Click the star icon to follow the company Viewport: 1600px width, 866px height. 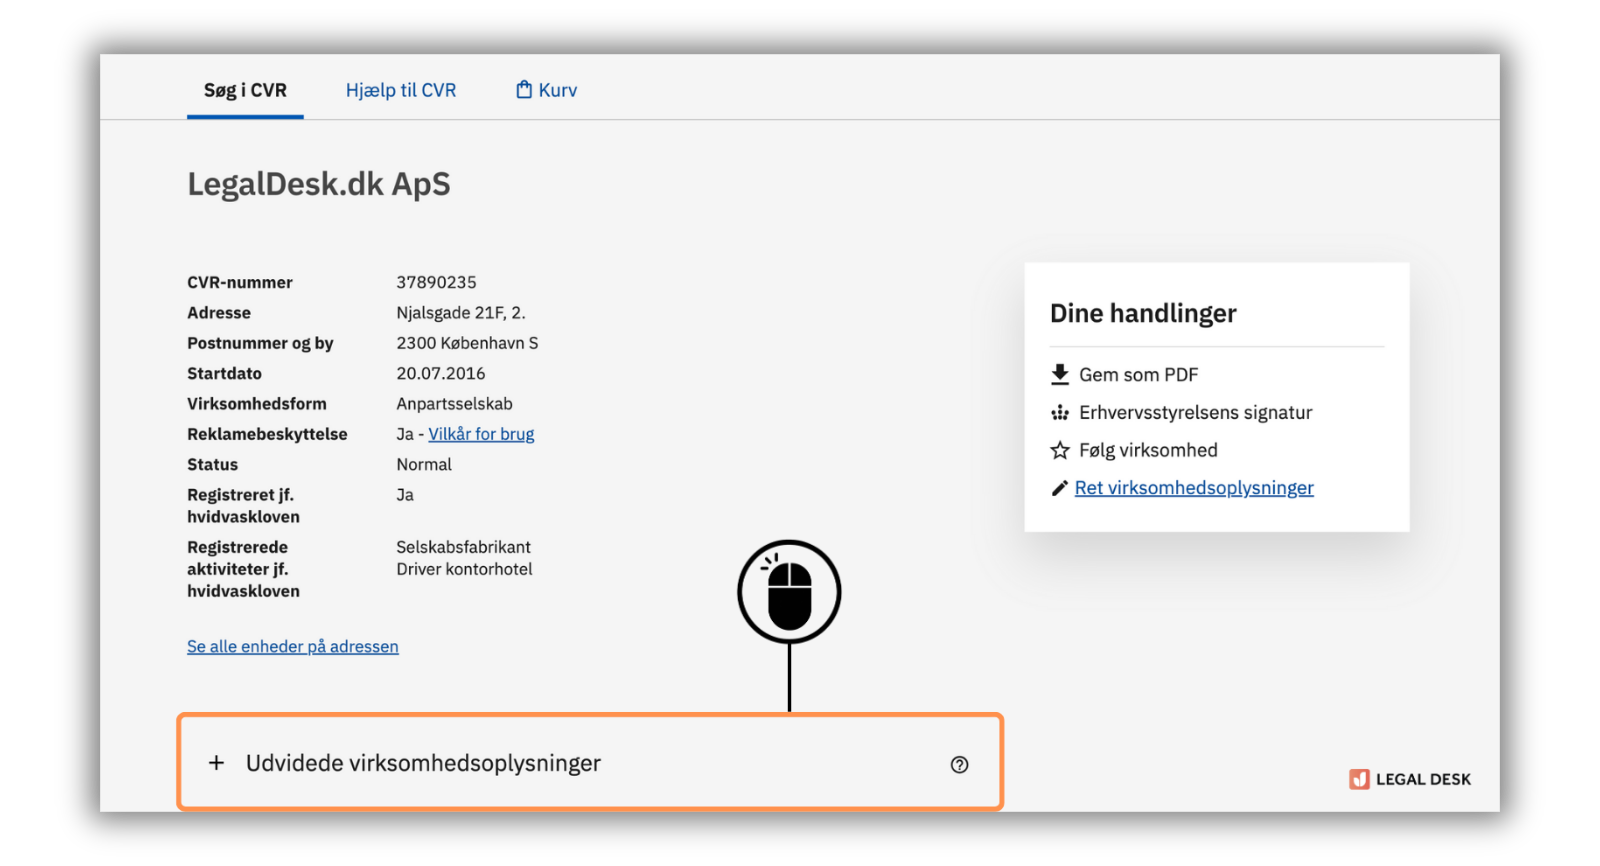pos(1060,450)
